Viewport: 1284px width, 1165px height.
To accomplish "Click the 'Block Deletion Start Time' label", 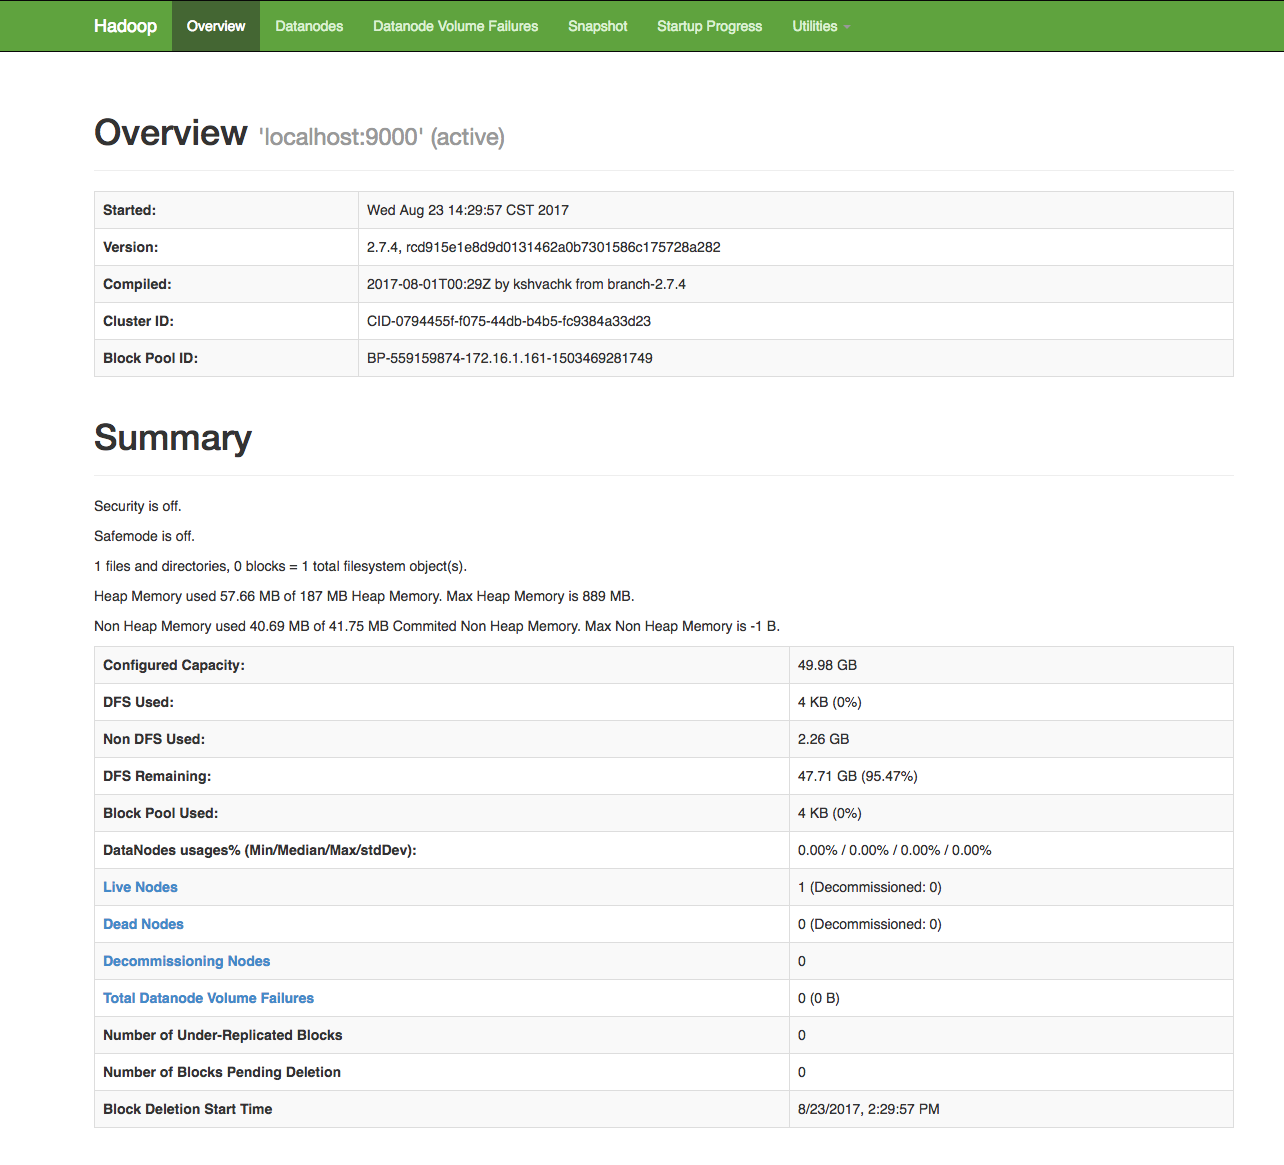I will point(187,1109).
